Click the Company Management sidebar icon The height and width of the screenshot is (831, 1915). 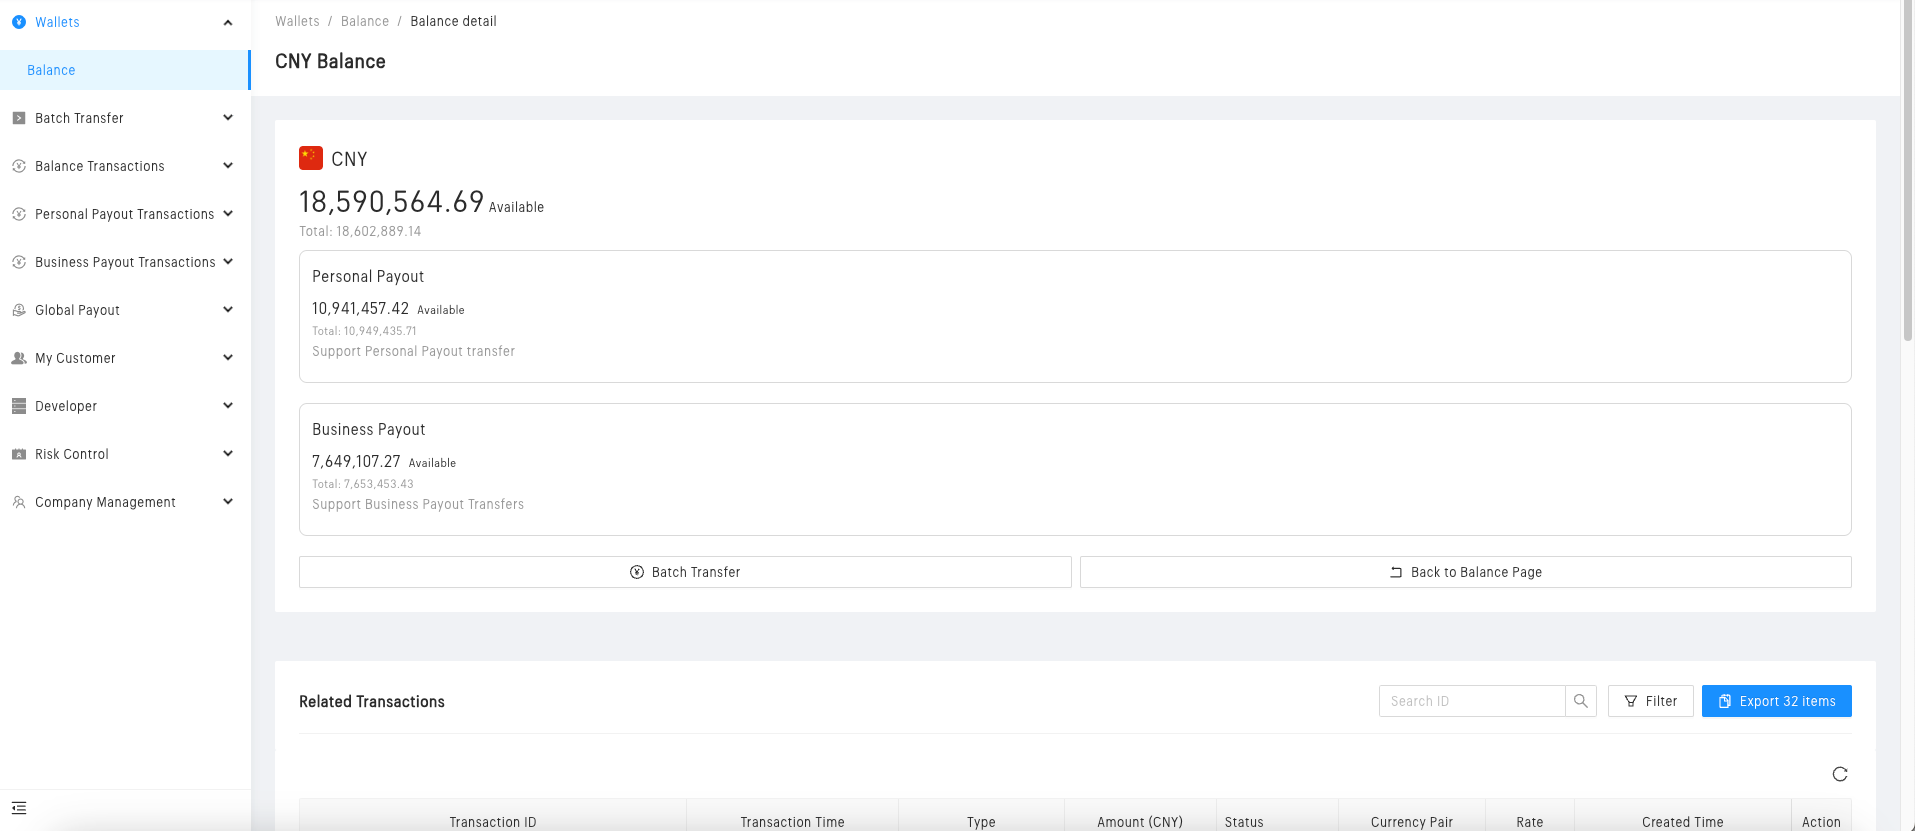coord(19,502)
